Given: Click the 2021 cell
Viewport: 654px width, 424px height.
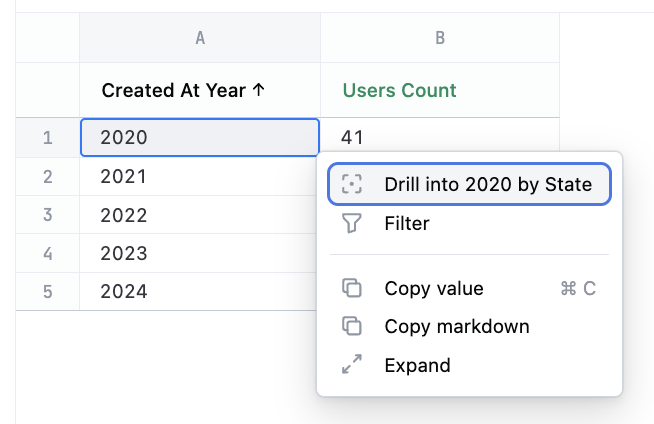Looking at the screenshot, I should [x=200, y=176].
